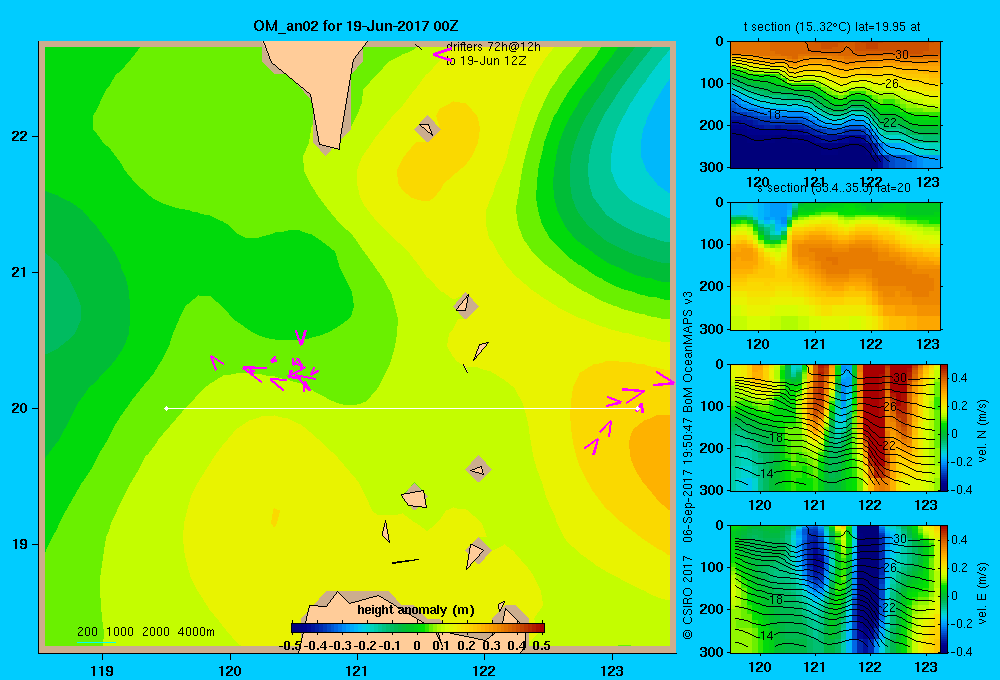Click the white dot at the section line's western end
The width and height of the screenshot is (1000, 680).
click(166, 408)
